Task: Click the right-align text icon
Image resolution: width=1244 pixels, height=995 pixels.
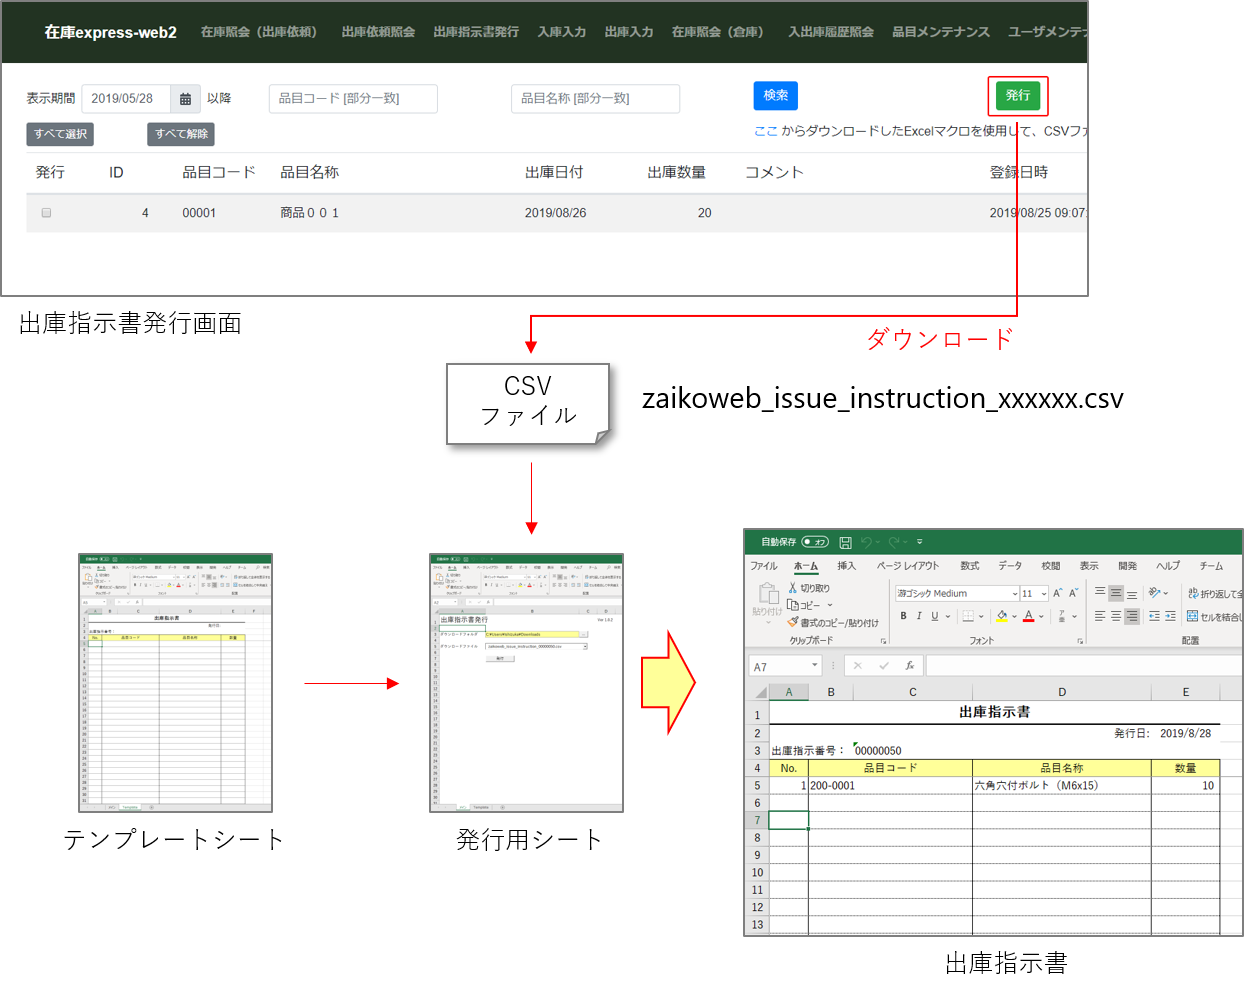Action: (x=1131, y=616)
